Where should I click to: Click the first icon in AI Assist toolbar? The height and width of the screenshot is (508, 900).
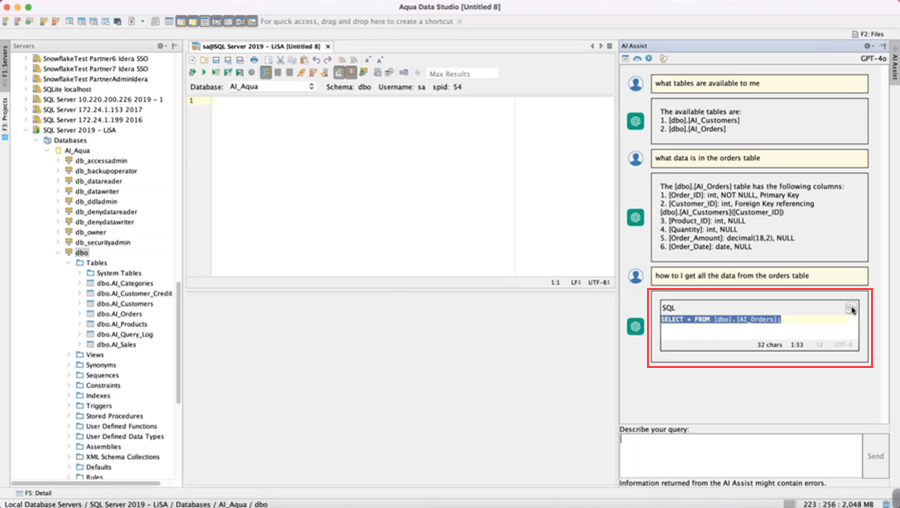click(x=626, y=59)
